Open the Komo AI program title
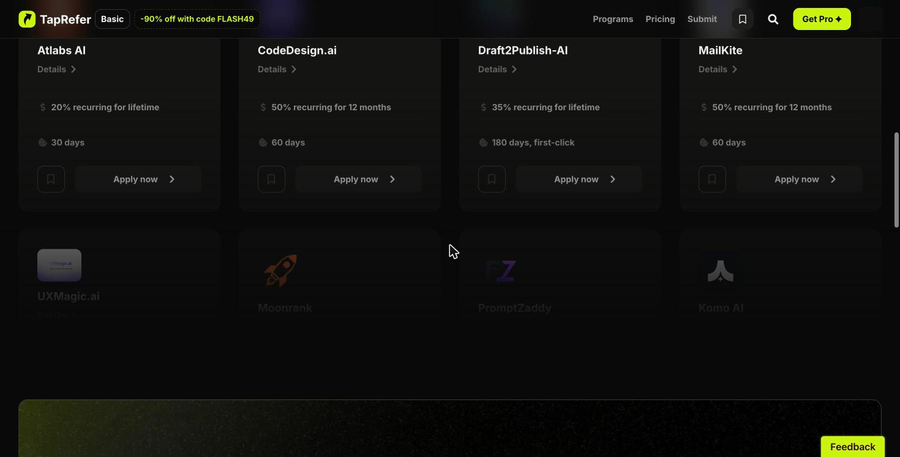 tap(721, 308)
